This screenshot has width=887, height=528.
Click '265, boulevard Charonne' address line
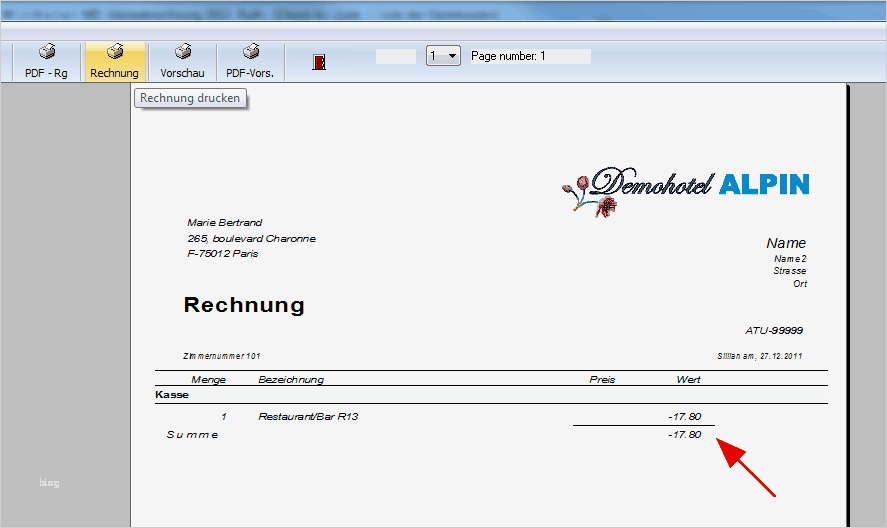click(251, 238)
